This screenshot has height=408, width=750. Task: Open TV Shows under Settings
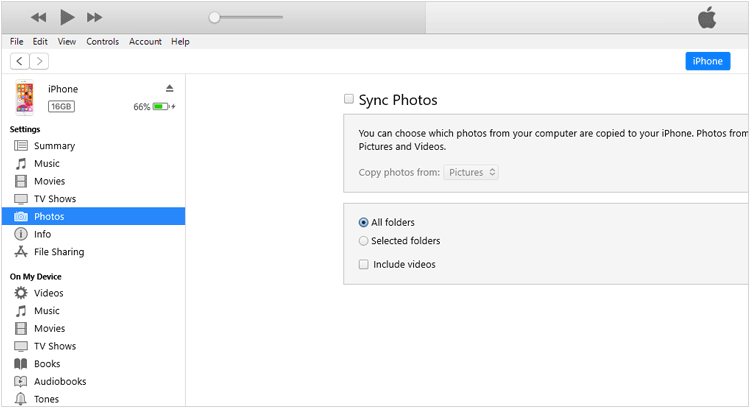(x=55, y=199)
